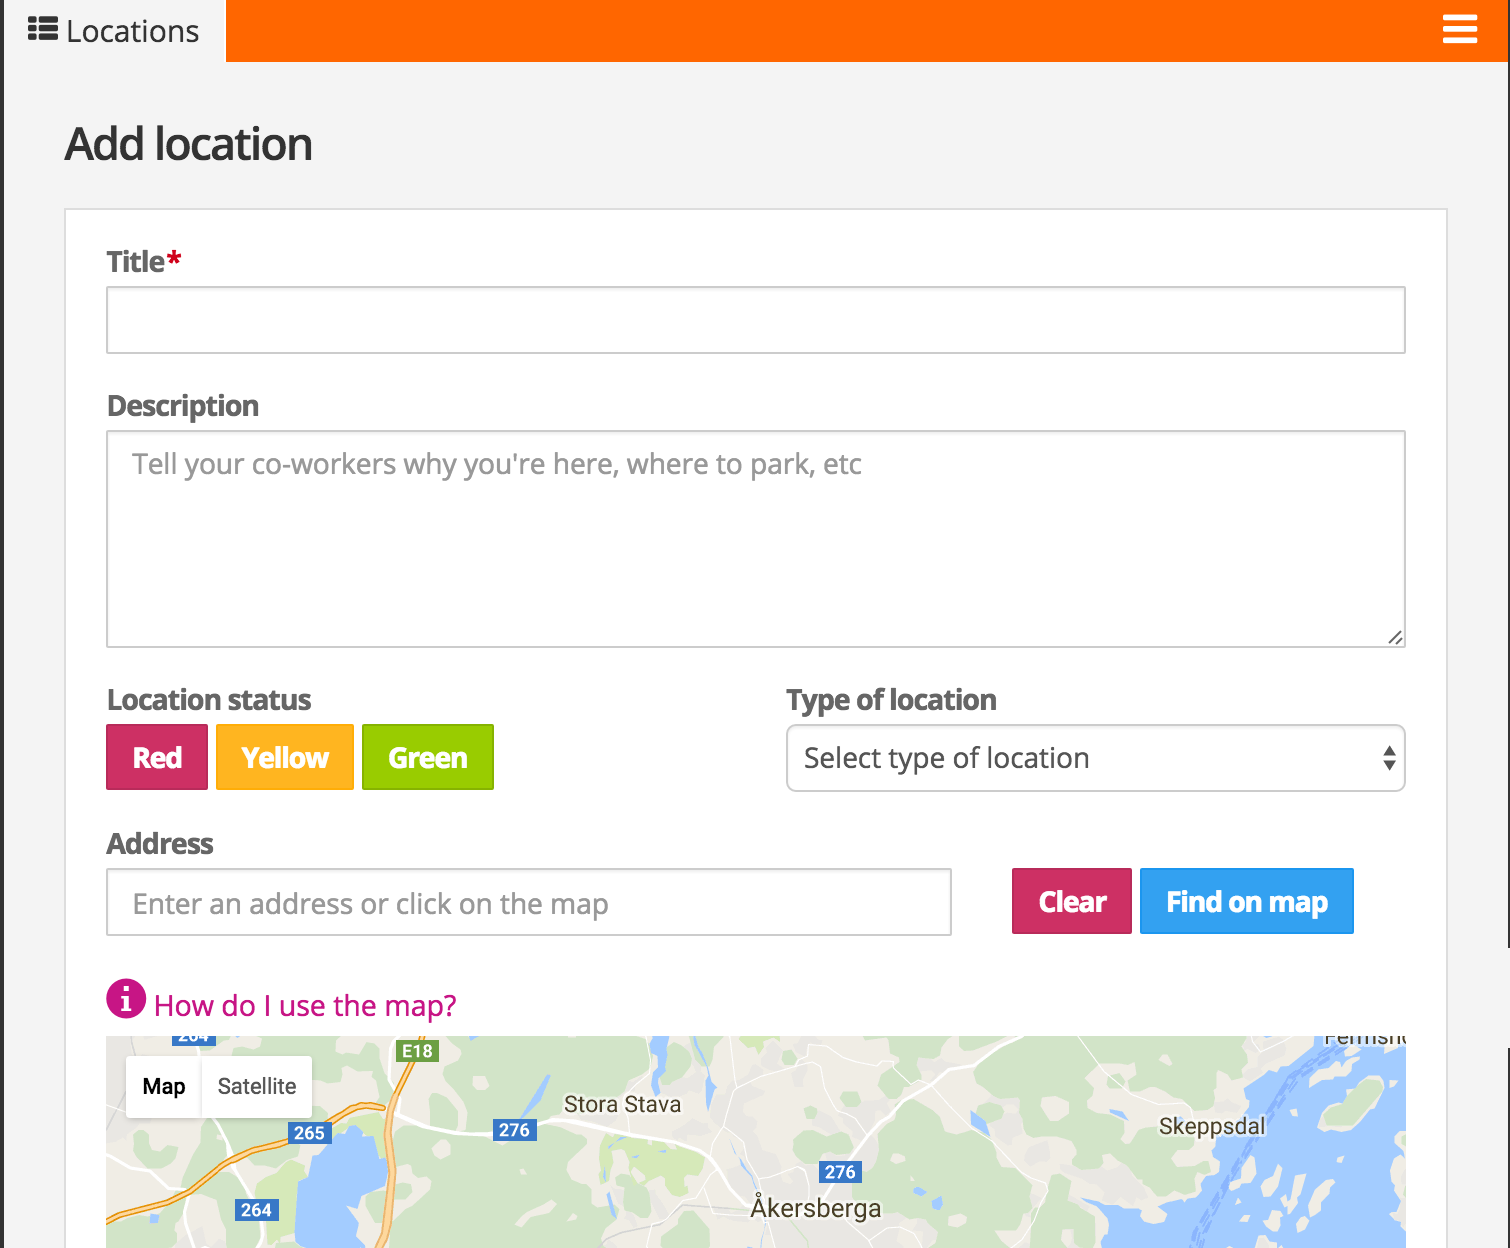The image size is (1510, 1248).
Task: Set location status to Red
Action: [157, 758]
